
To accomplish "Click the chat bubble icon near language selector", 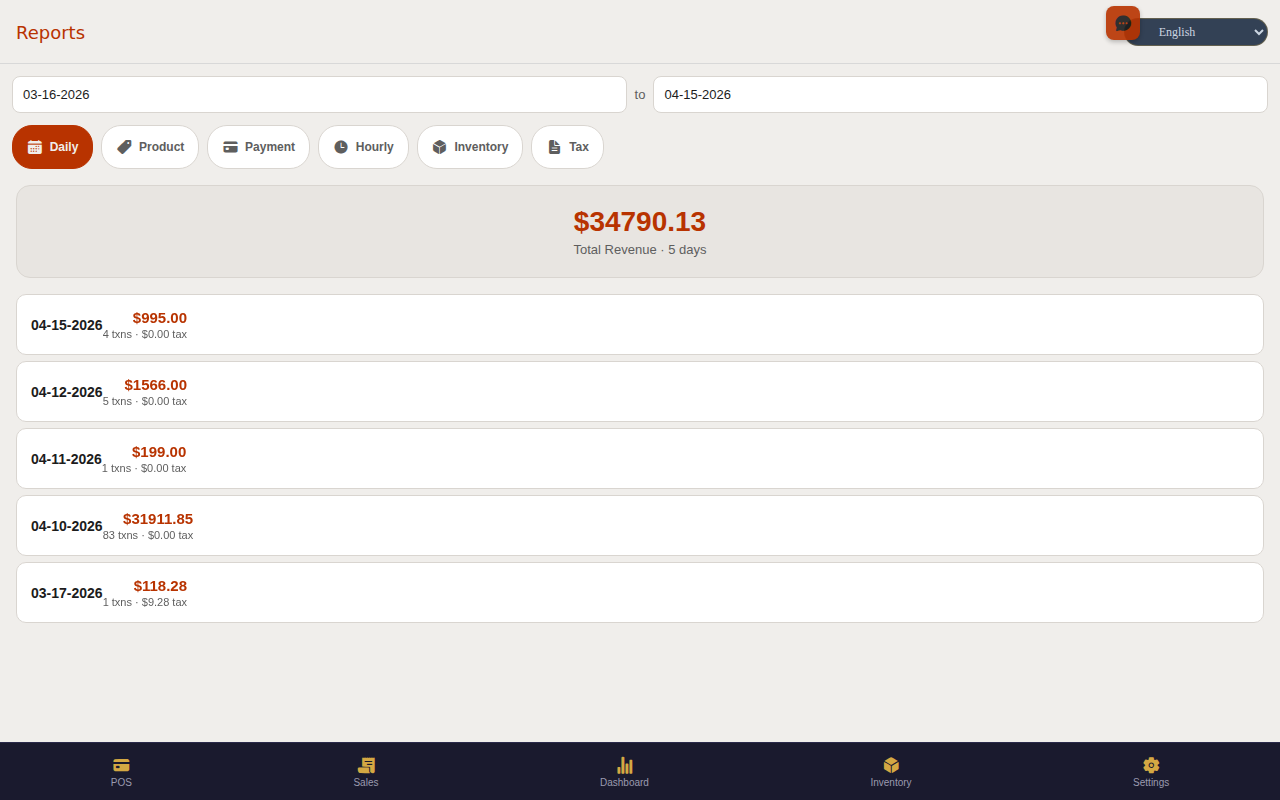I will 1122,22.
